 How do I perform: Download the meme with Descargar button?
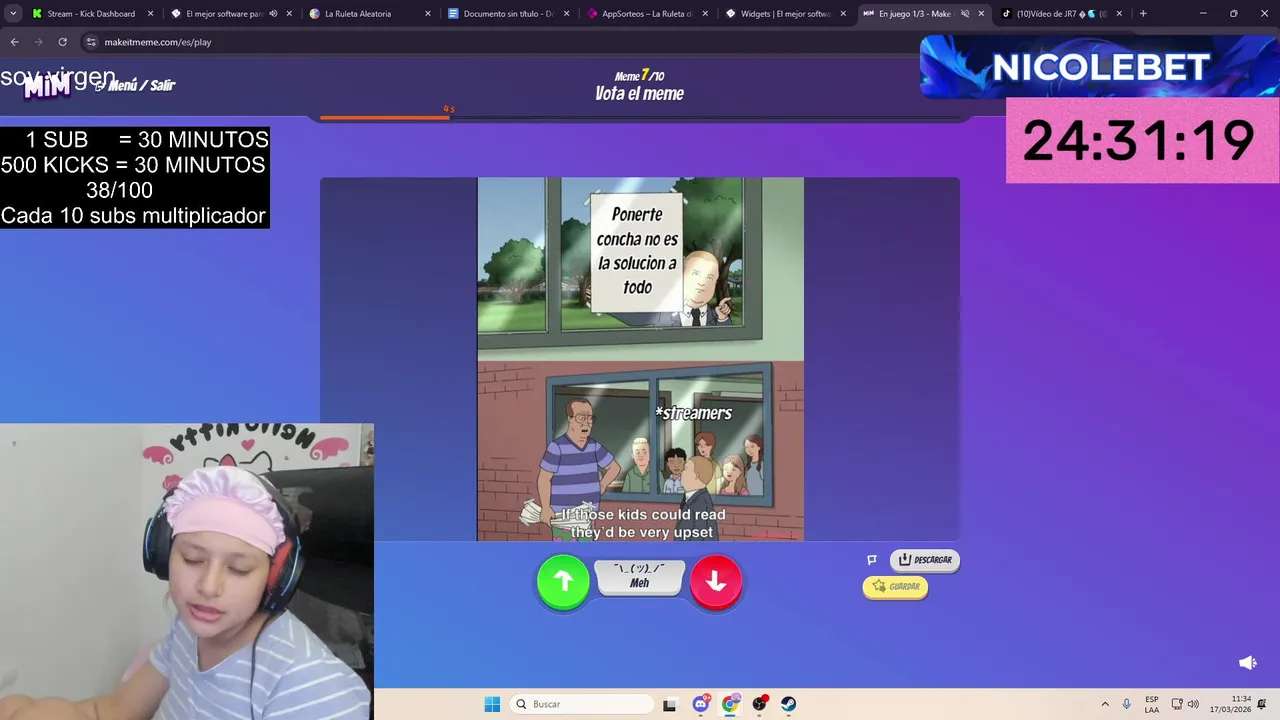925,560
